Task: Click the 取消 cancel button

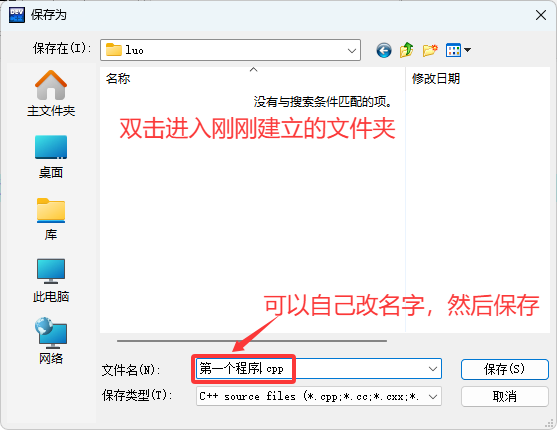Action: click(x=504, y=396)
